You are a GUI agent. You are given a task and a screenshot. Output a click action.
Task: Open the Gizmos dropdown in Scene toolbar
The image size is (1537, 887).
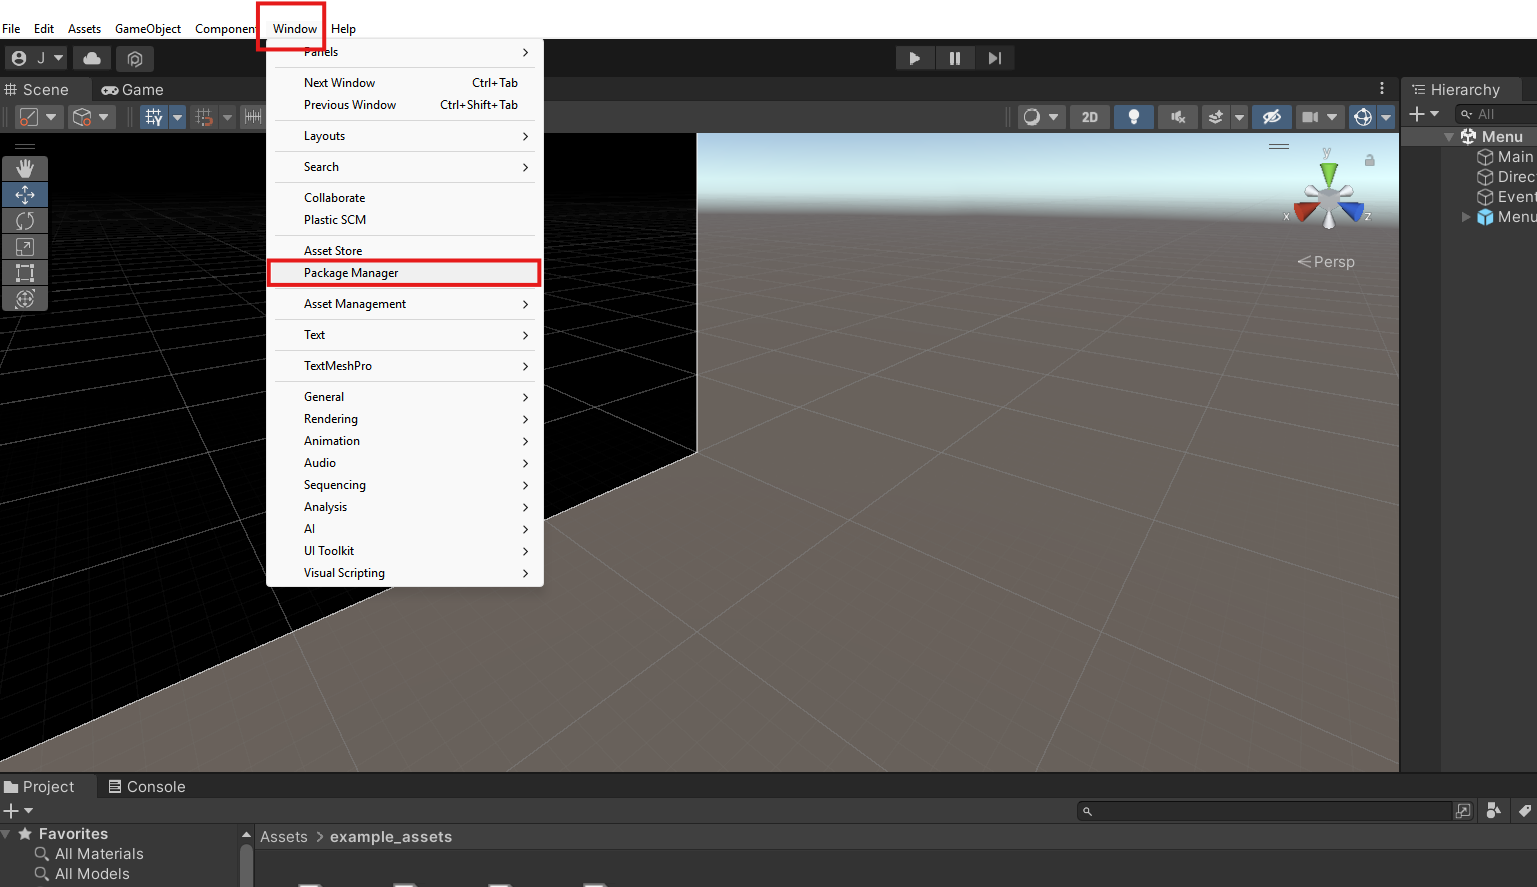[x=1385, y=117]
